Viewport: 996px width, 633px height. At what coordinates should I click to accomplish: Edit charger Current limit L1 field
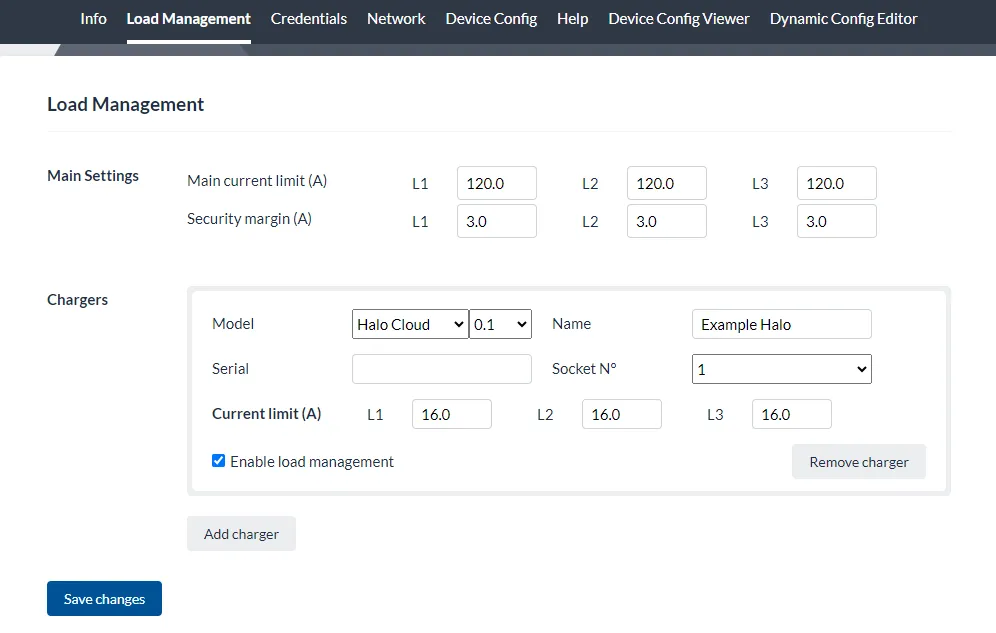452,414
